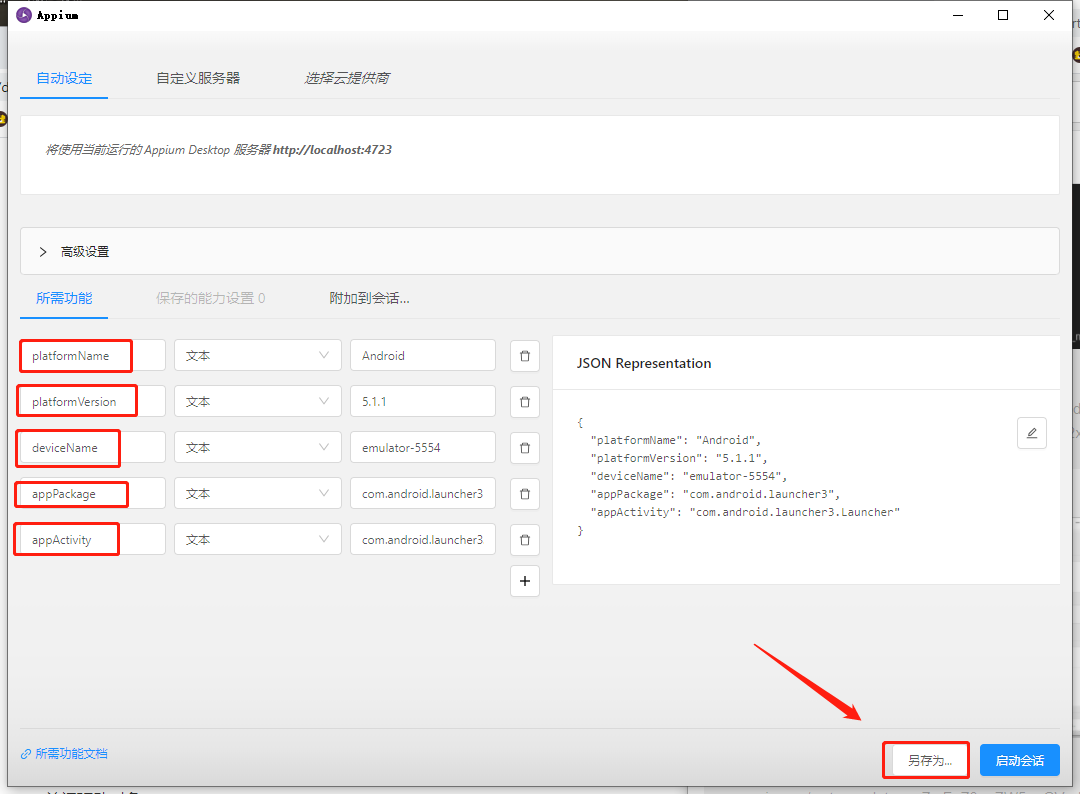Image resolution: width=1080 pixels, height=794 pixels.
Task: Click the 启动会话 button
Action: pyautogui.click(x=1019, y=760)
